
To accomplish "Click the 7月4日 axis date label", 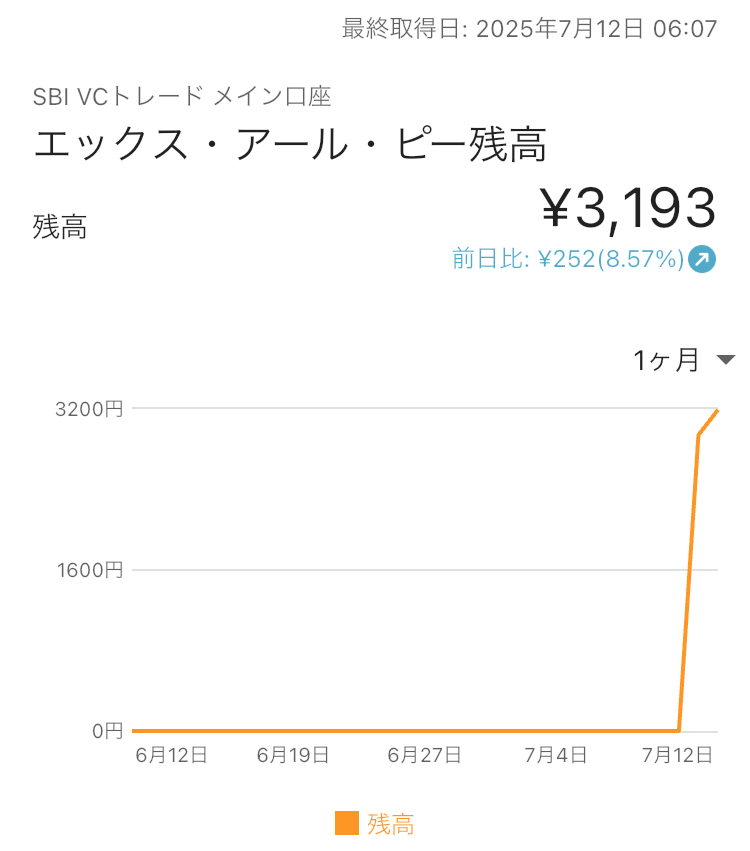I will pyautogui.click(x=555, y=755).
